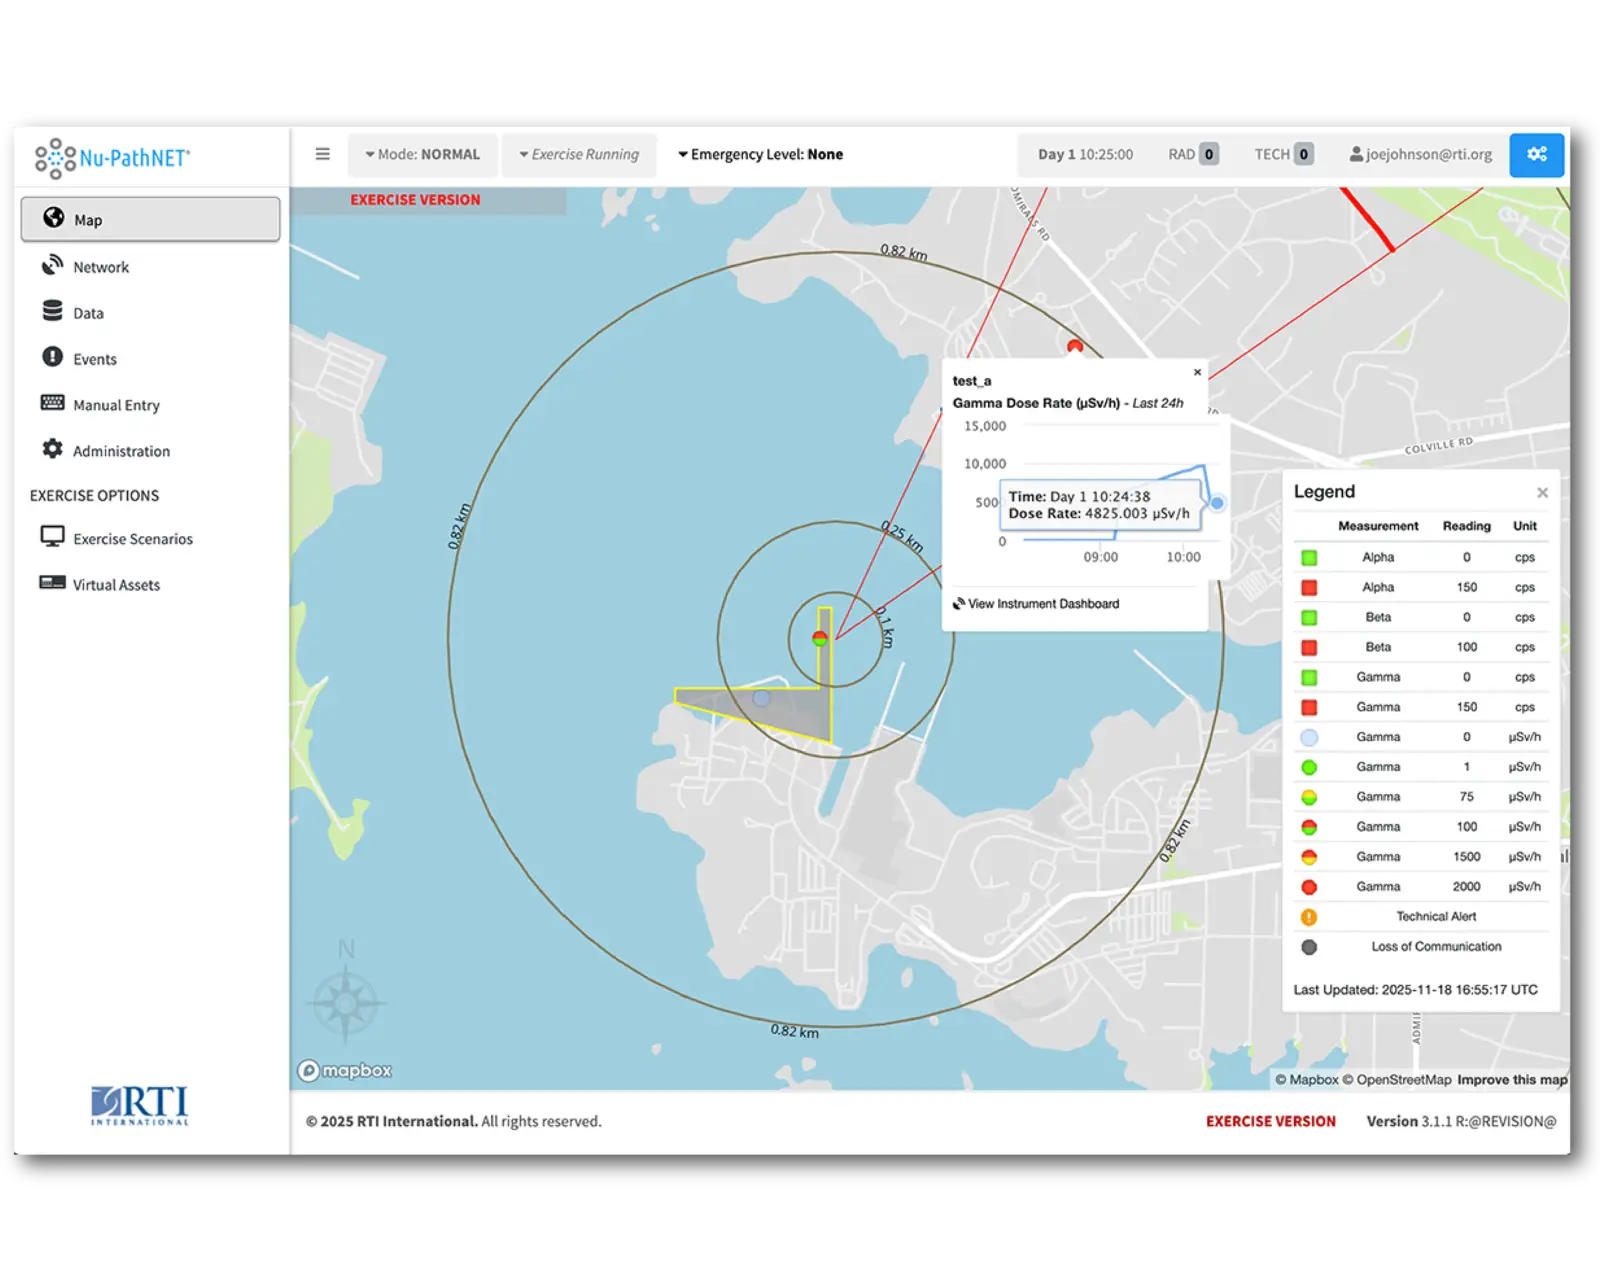Open Exercise Scenarios
Image resolution: width=1600 pixels, height=1281 pixels.
click(150, 539)
